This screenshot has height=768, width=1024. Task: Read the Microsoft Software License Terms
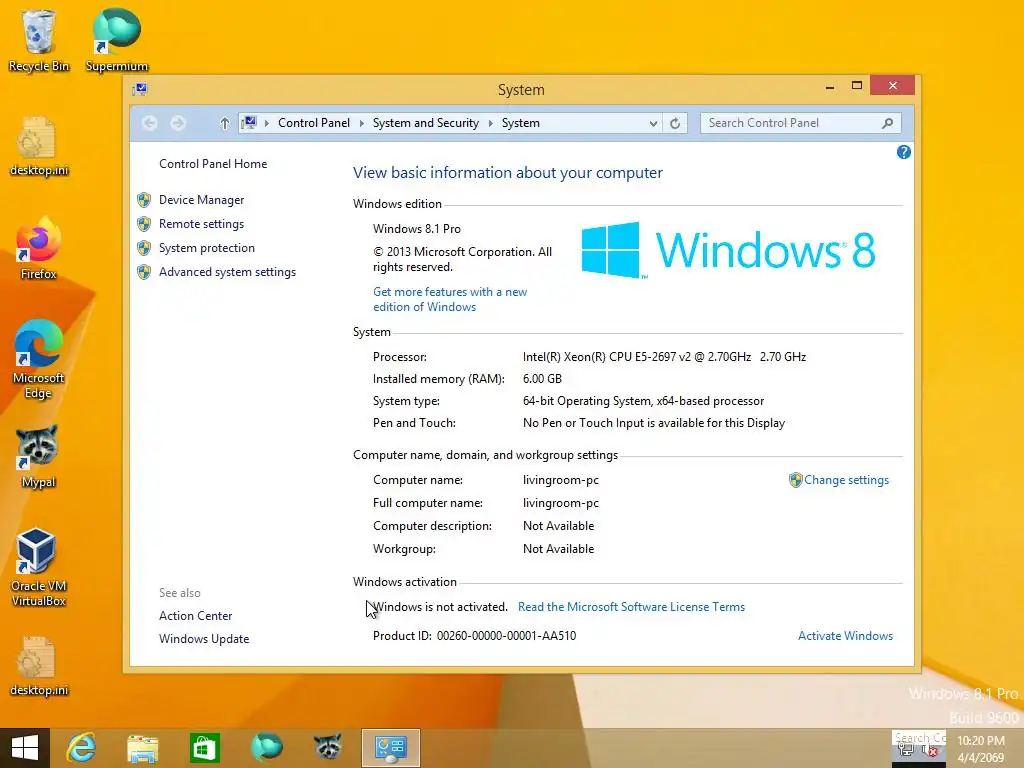631,607
